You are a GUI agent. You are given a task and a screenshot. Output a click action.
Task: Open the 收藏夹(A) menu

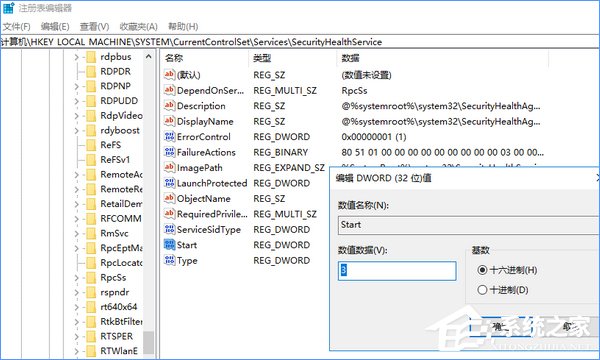[x=139, y=26]
